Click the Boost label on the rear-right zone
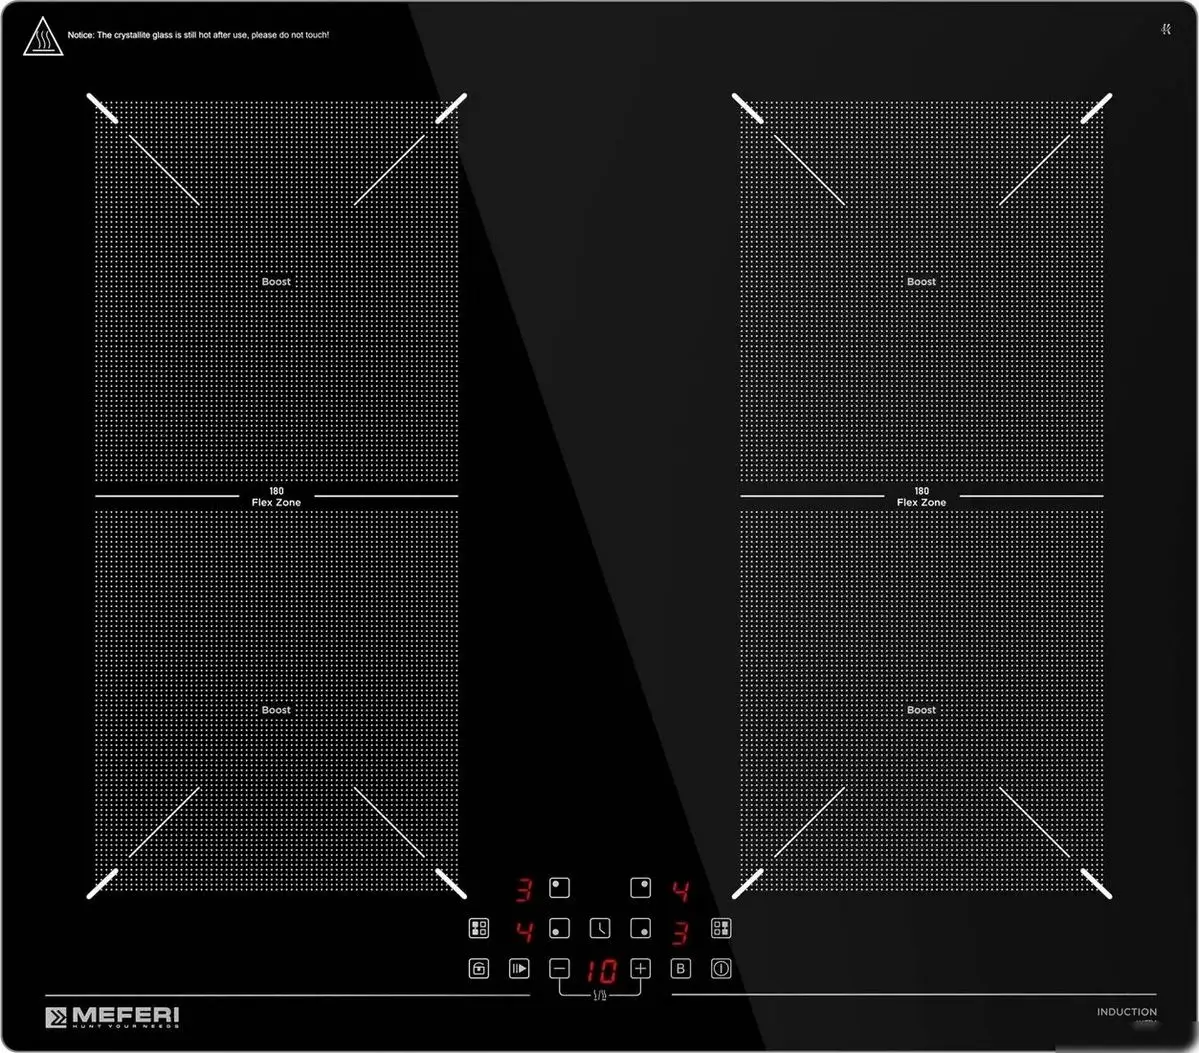Image resolution: width=1199 pixels, height=1053 pixels. pyautogui.click(x=921, y=281)
